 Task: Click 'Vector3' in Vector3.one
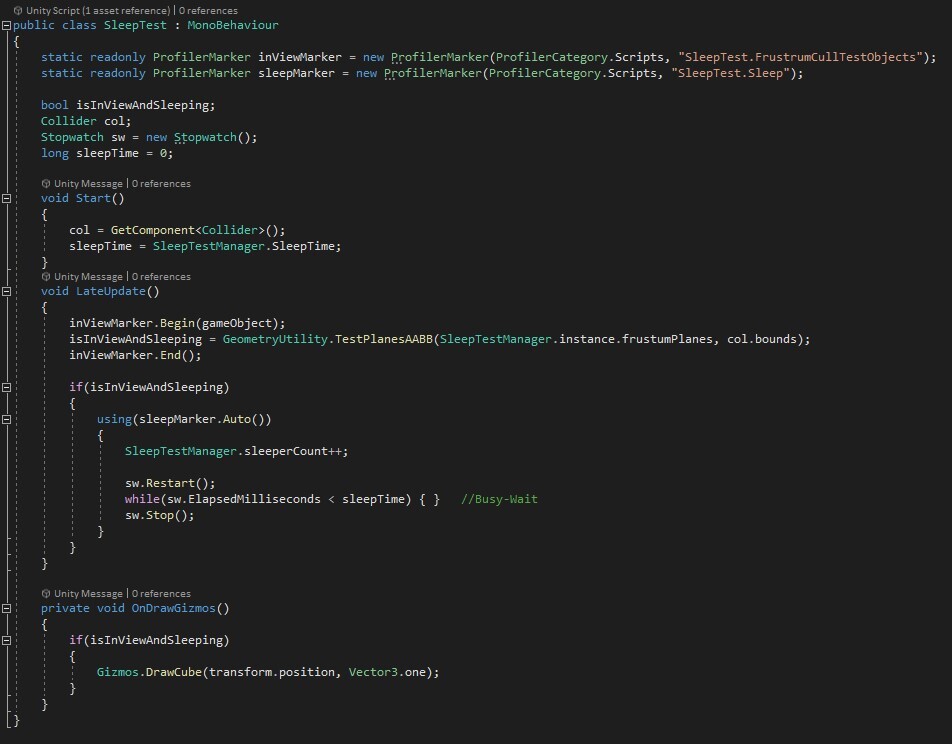coord(373,672)
